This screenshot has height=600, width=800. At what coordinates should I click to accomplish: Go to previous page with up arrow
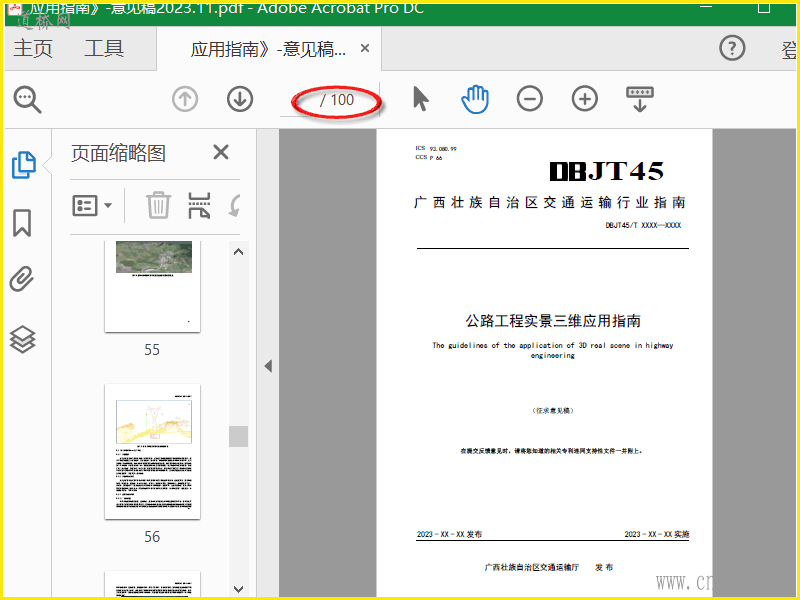pos(185,99)
